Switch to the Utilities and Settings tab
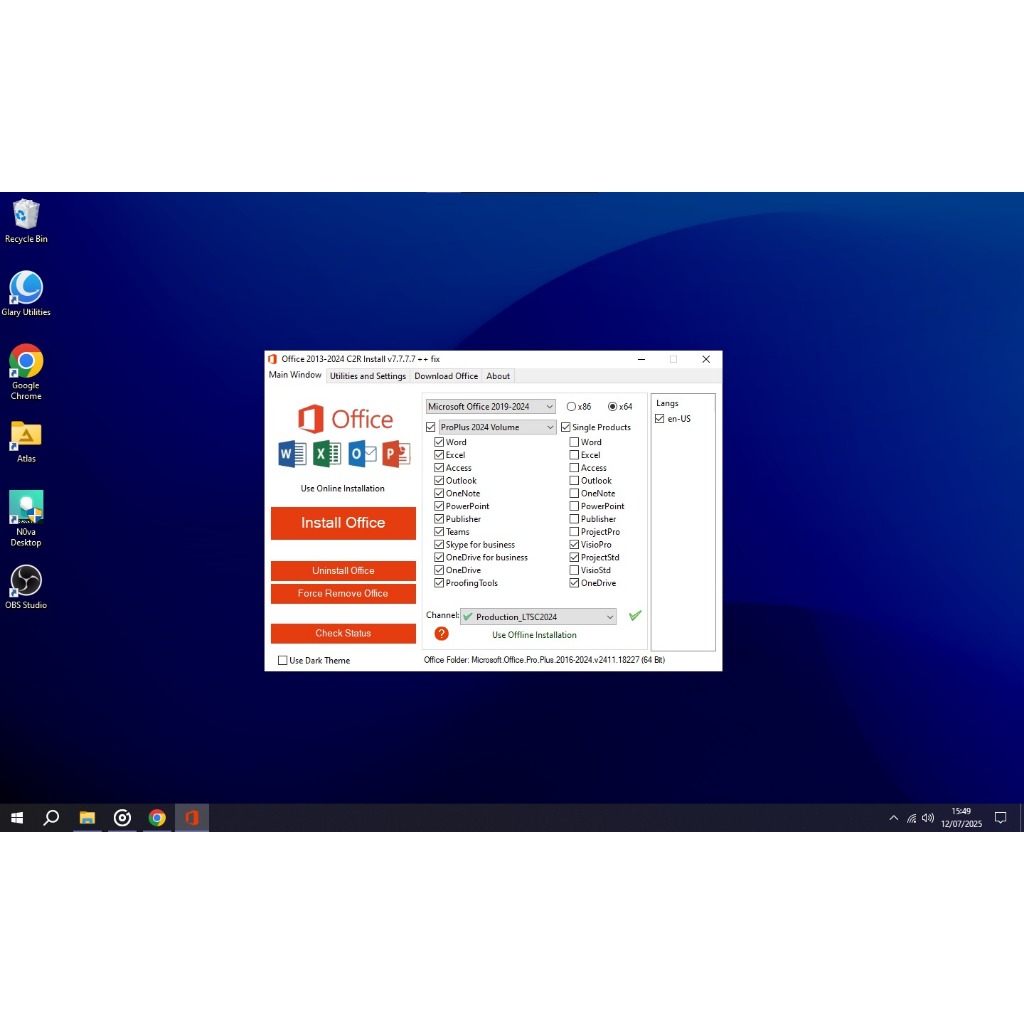 coord(368,375)
